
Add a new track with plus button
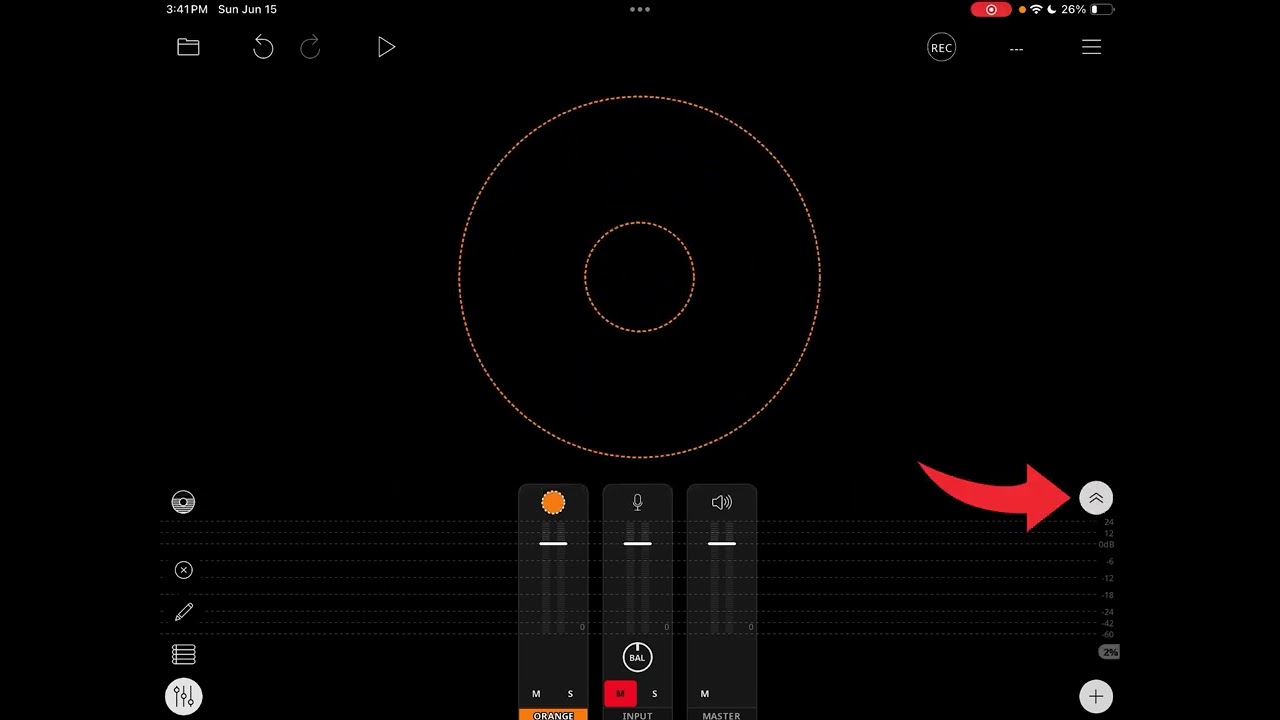point(1096,697)
